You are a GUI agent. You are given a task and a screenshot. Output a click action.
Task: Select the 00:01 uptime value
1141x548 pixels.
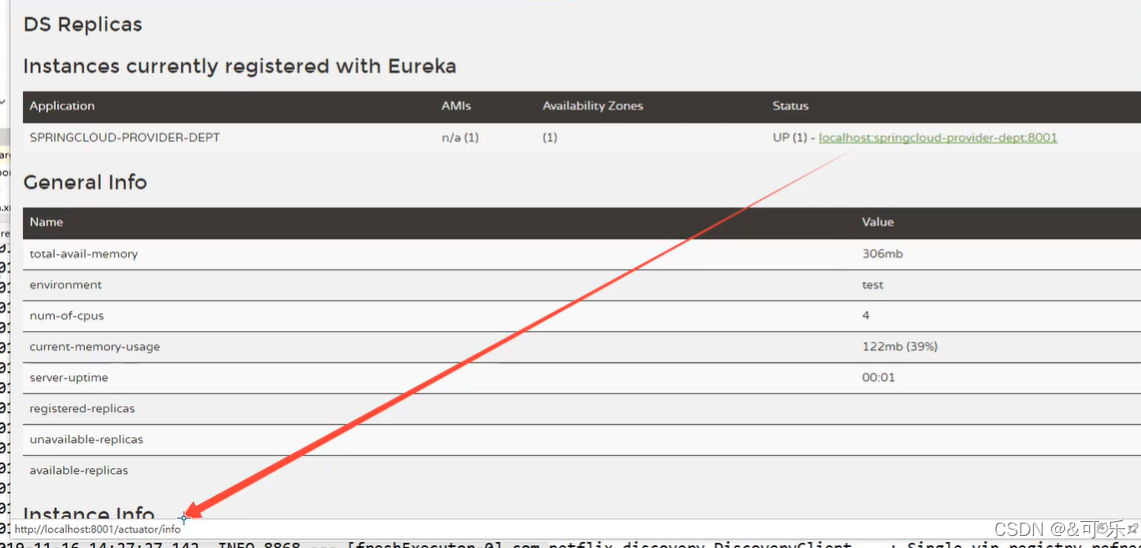pyautogui.click(x=878, y=378)
